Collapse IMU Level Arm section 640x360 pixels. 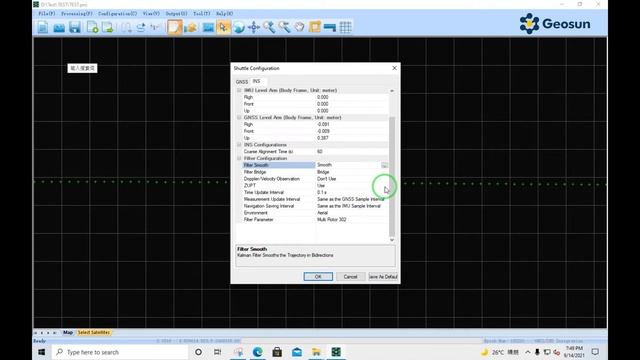click(239, 90)
